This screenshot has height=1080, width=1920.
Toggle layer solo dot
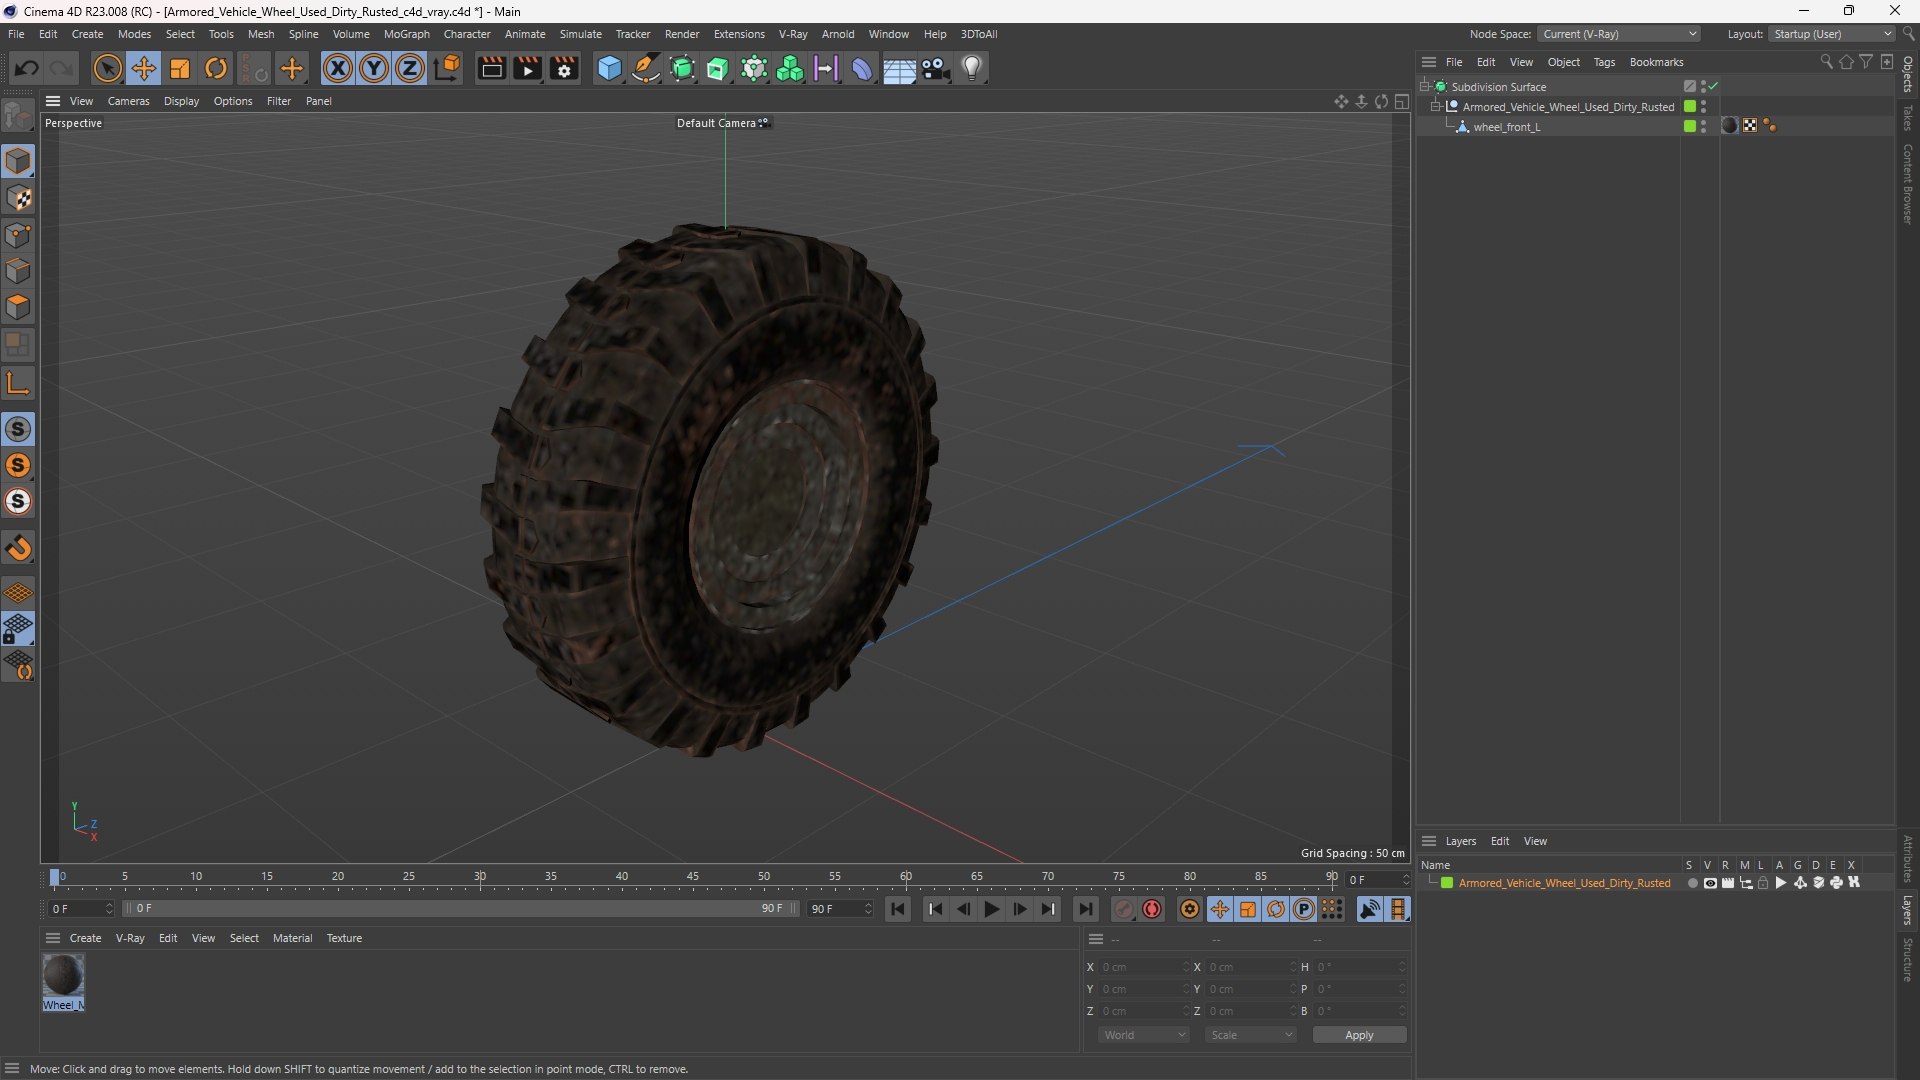coord(1692,883)
